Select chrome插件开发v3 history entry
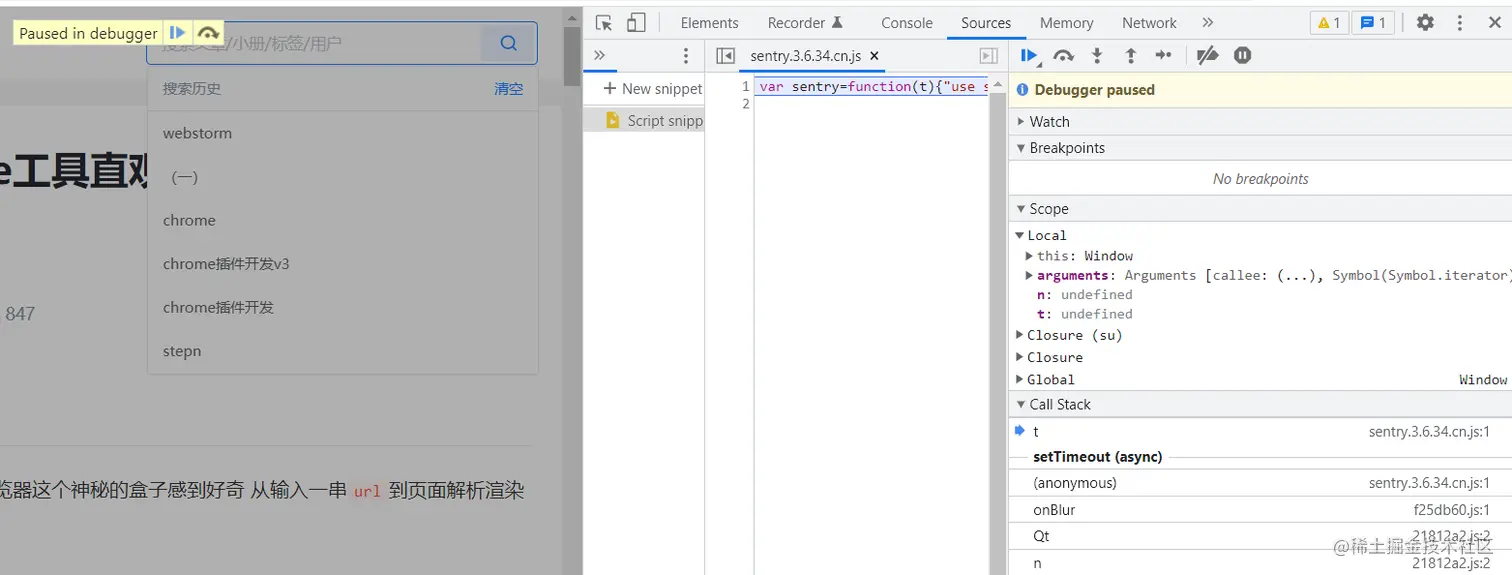Viewport: 1512px width, 575px height. pyautogui.click(x=342, y=264)
